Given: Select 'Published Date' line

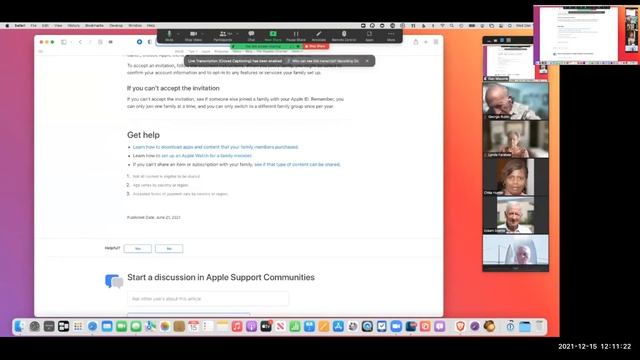Looking at the screenshot, I should point(153,218).
